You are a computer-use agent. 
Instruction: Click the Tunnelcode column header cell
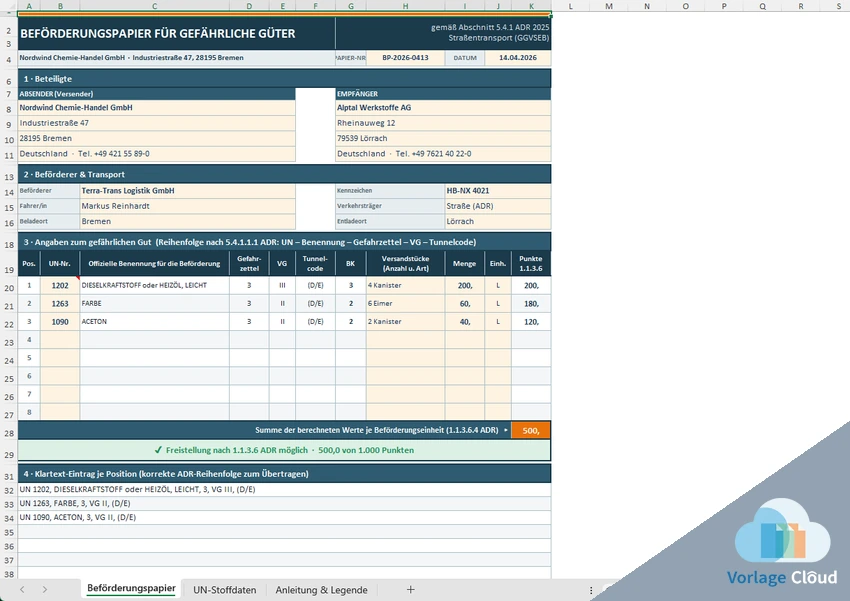click(315, 263)
